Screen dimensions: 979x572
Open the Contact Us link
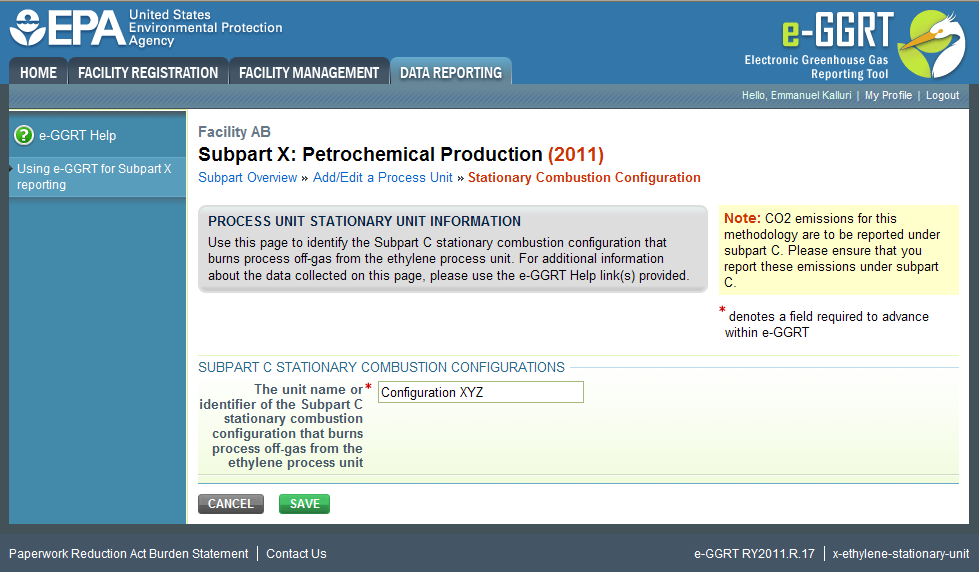coord(296,554)
